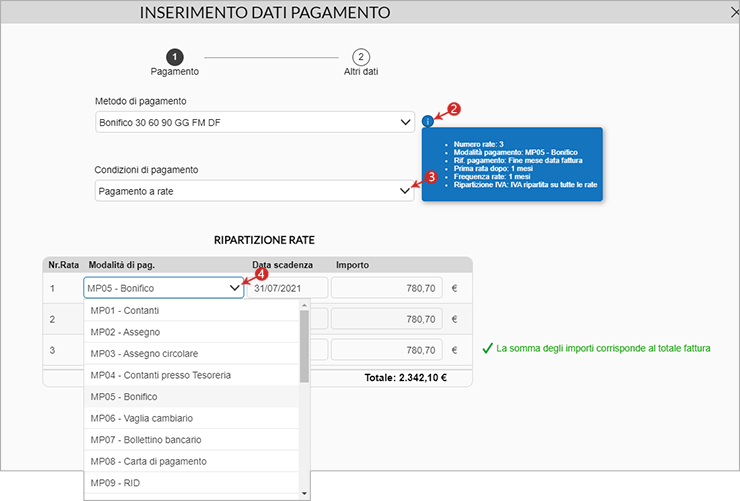
Task: Choose MP08 - Carta di pagamento
Action: (192, 461)
